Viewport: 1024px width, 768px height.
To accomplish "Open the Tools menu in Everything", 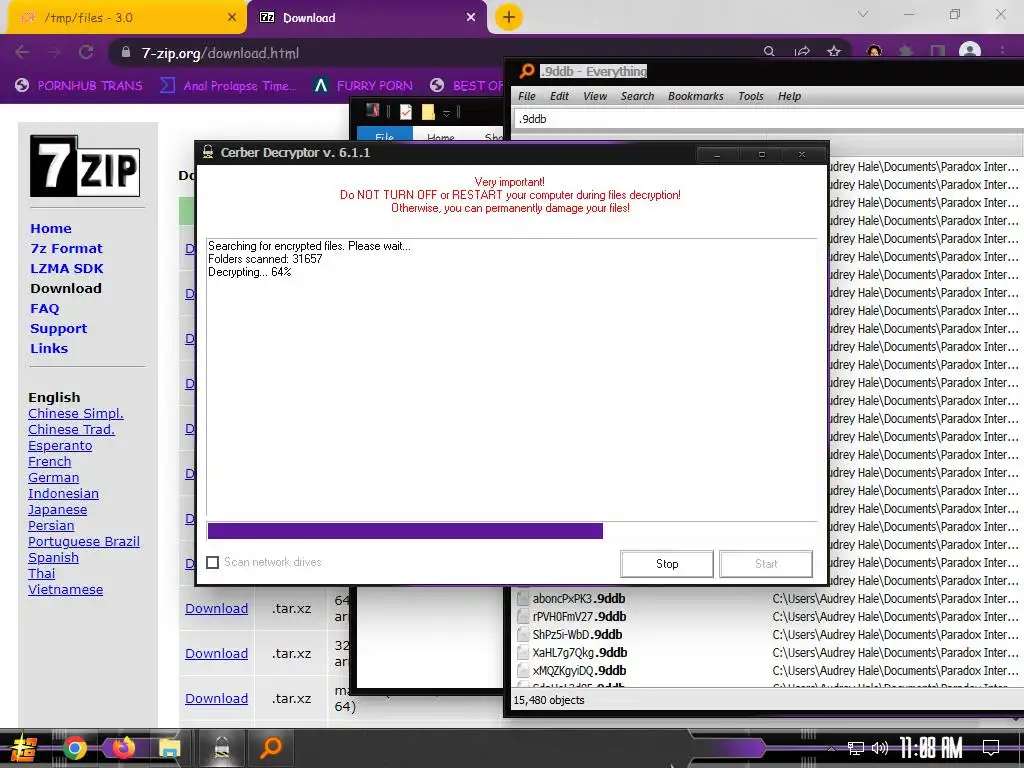I will [x=750, y=96].
